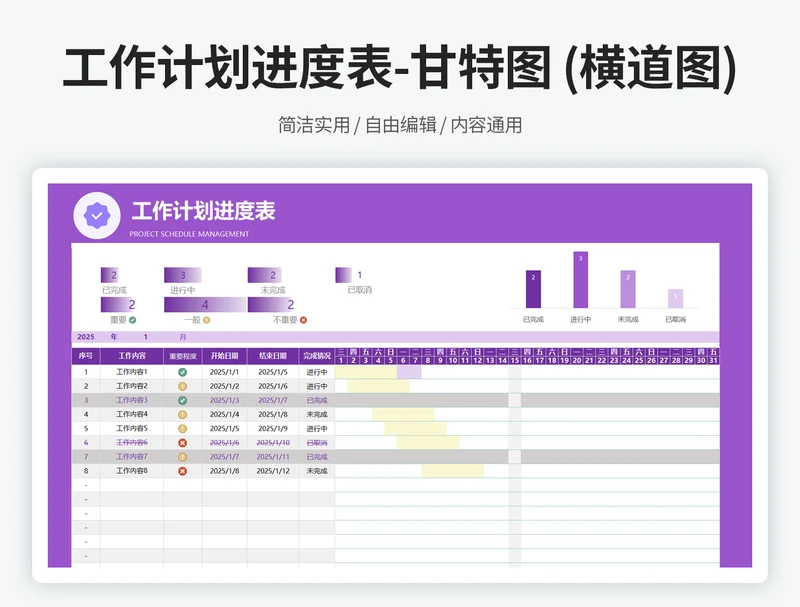Click the Gantt bar for 工作内容2
Viewport: 800px width, 607px height.
pos(378,386)
